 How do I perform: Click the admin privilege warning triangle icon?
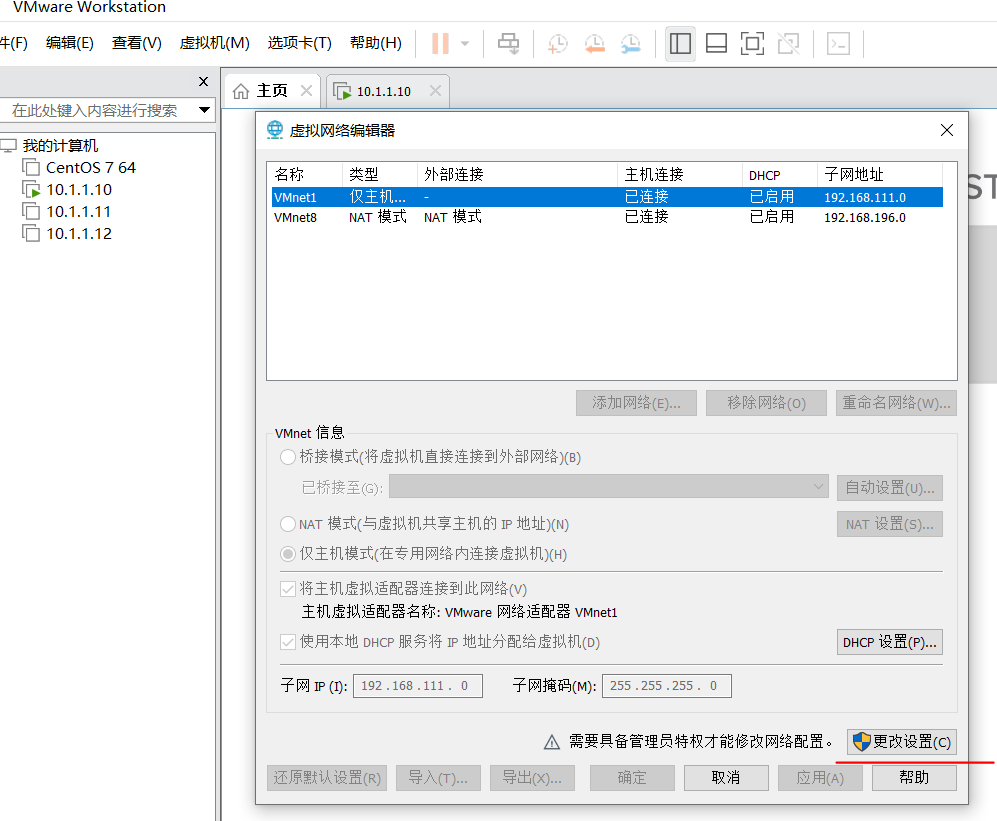(x=552, y=742)
